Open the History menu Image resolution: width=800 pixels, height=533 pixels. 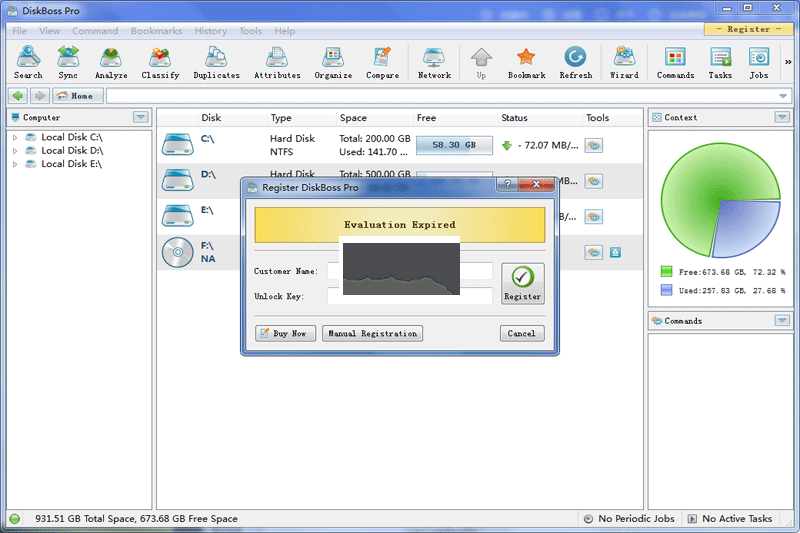[x=210, y=31]
